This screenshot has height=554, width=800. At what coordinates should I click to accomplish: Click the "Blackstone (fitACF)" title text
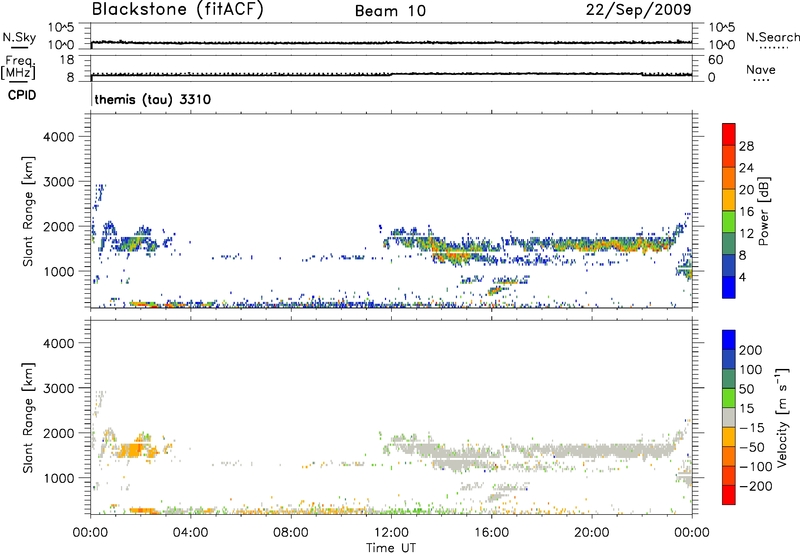[x=178, y=9]
